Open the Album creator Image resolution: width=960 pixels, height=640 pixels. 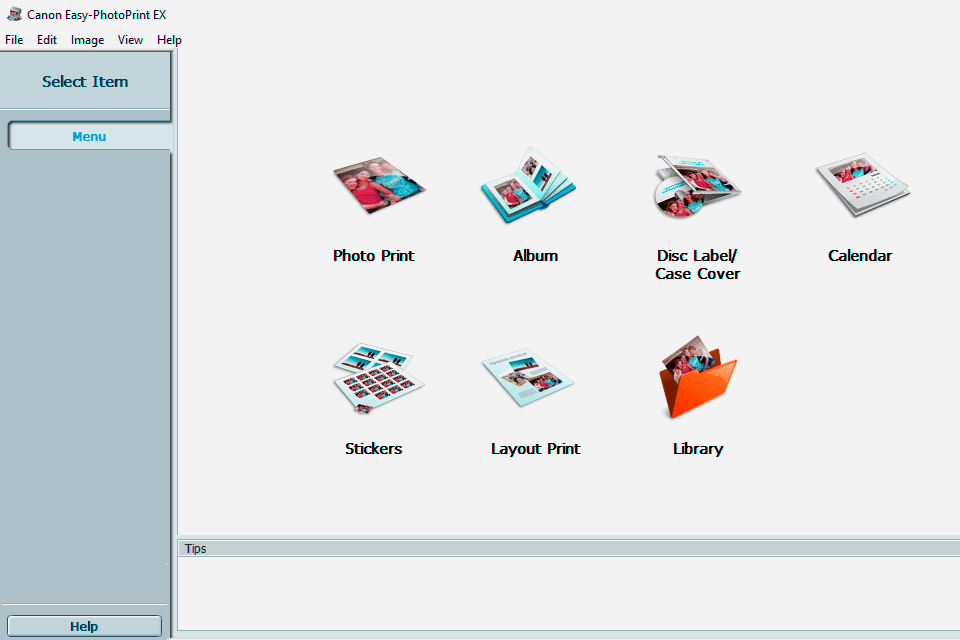527,185
